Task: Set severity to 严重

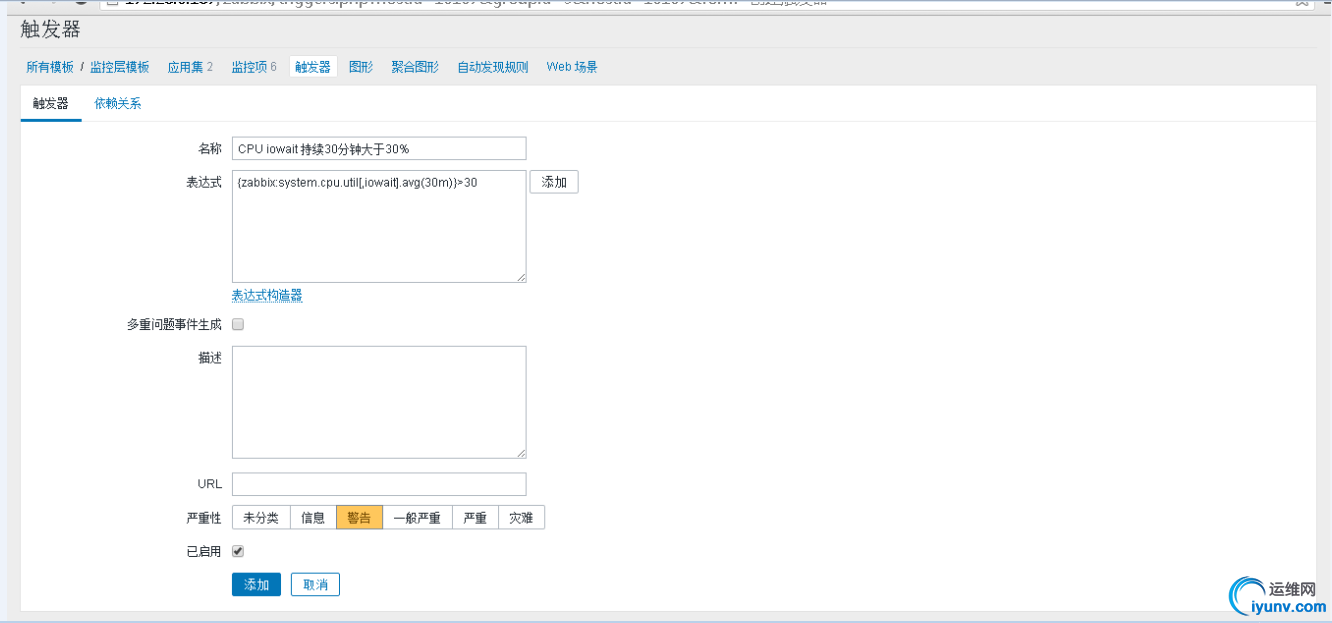Action: 475,517
